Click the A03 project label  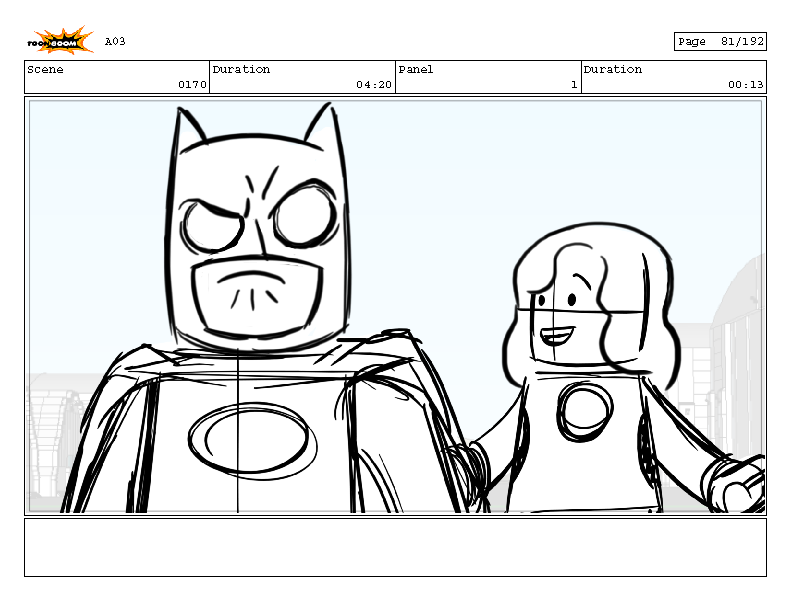pyautogui.click(x=115, y=41)
